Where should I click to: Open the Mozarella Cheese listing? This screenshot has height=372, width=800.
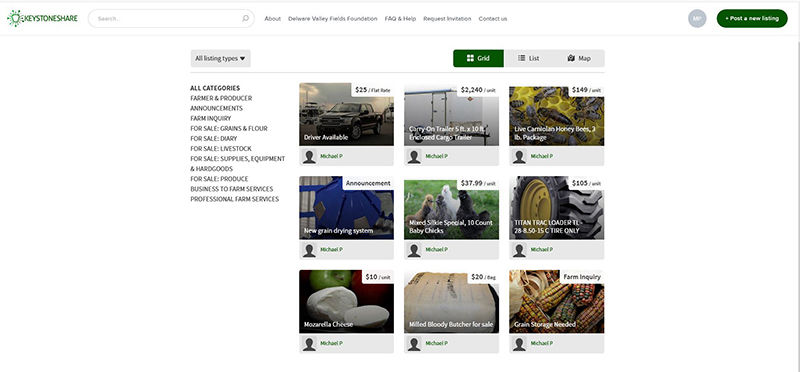tap(346, 302)
